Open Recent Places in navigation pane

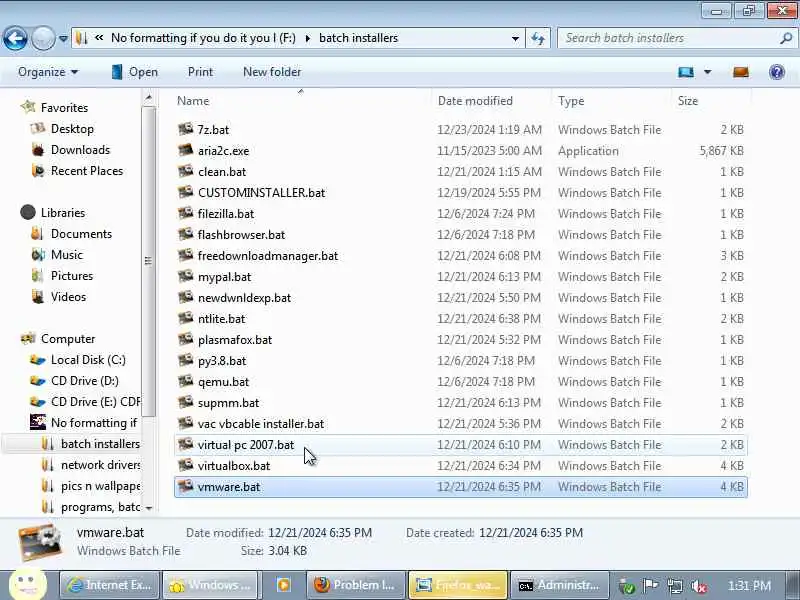(87, 170)
